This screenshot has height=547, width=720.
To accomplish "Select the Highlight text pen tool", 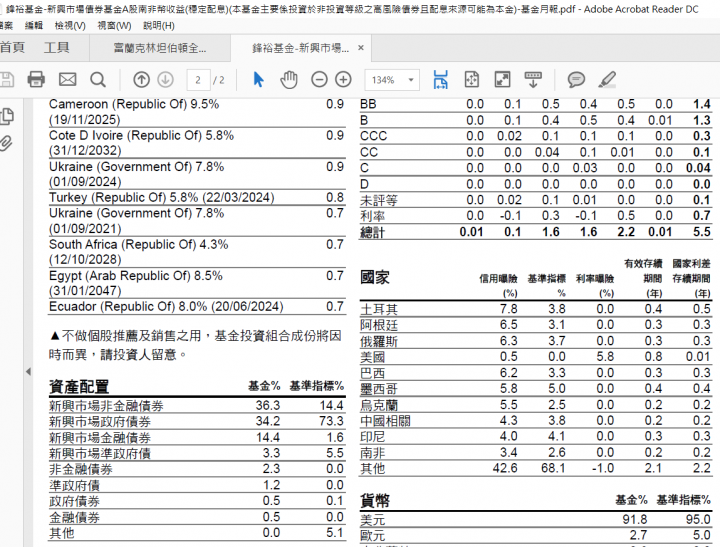I will coord(607,80).
